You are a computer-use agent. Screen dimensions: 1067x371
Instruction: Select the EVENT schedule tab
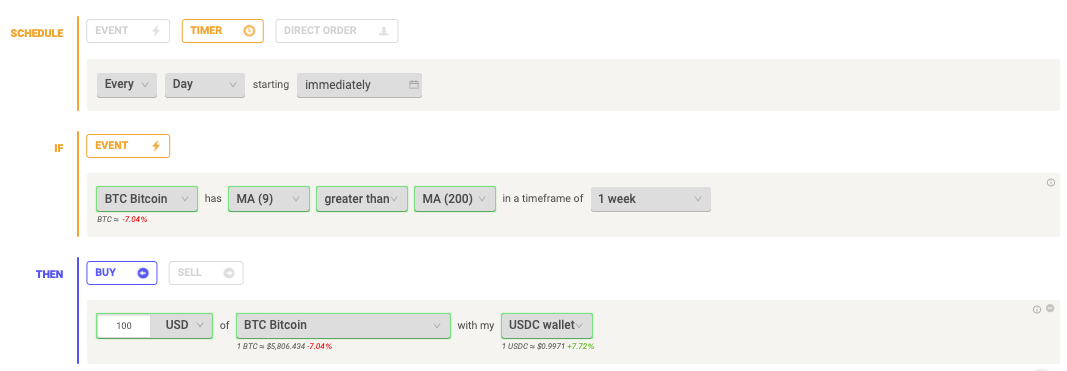[128, 31]
